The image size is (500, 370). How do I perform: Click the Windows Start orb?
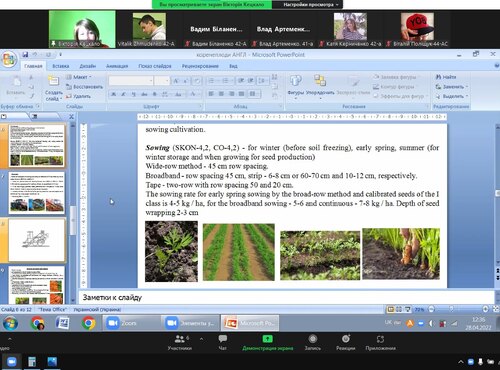[x=10, y=323]
